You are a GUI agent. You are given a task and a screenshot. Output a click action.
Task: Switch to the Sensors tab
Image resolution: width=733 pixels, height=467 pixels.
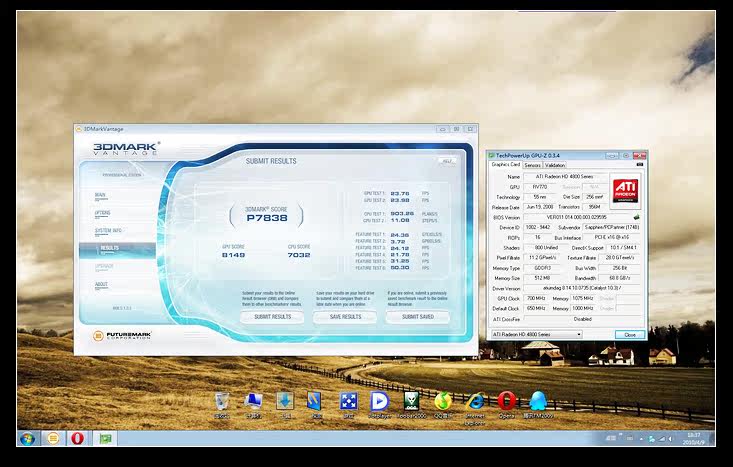click(533, 165)
